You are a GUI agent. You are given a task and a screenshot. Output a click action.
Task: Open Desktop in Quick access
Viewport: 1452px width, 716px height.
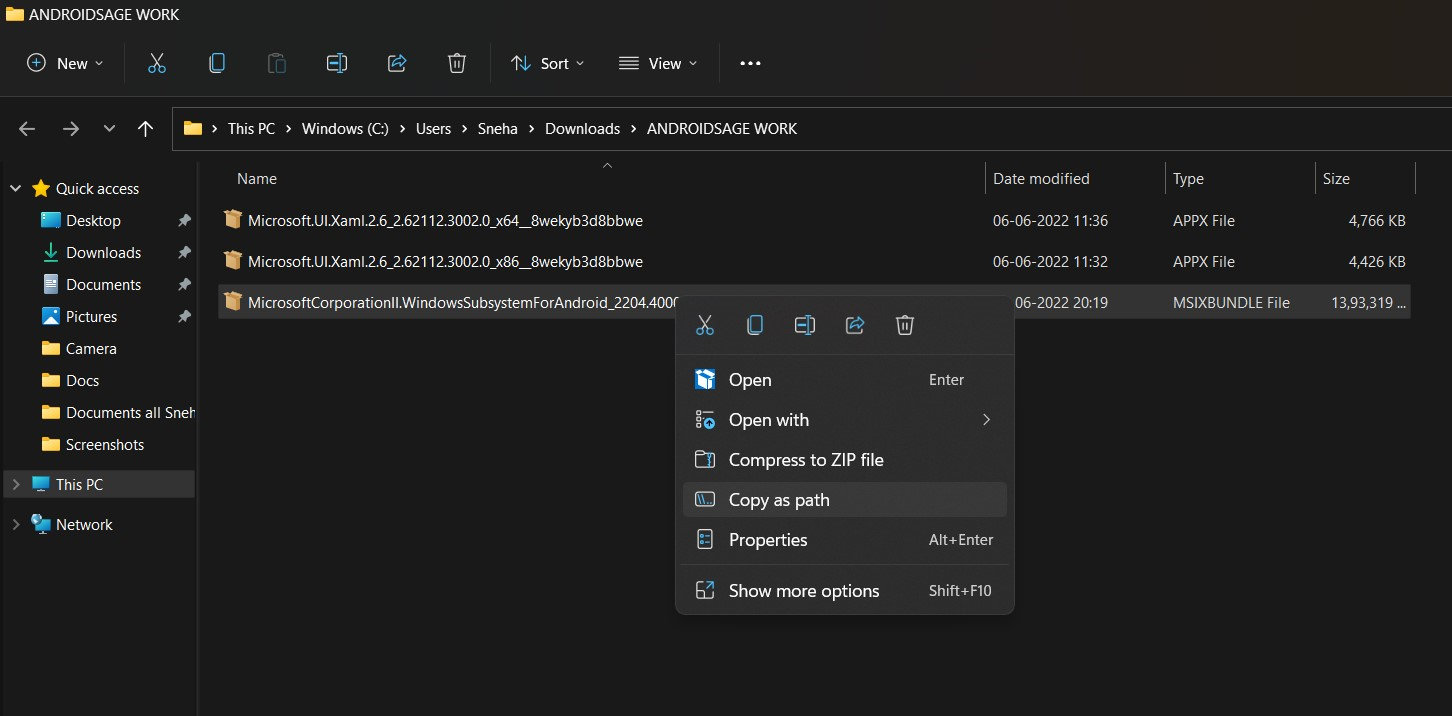93,220
